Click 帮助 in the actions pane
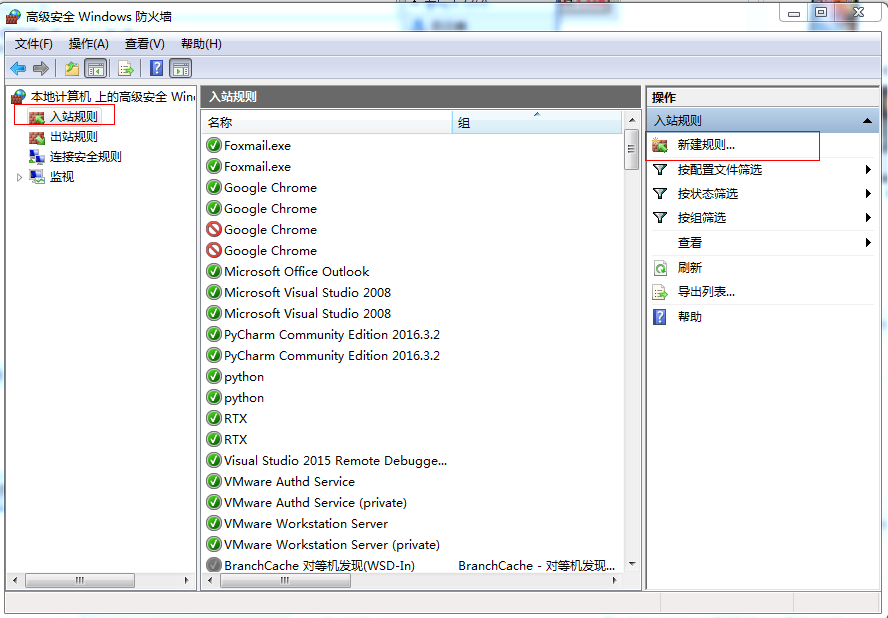This screenshot has width=888, height=618. (x=690, y=317)
